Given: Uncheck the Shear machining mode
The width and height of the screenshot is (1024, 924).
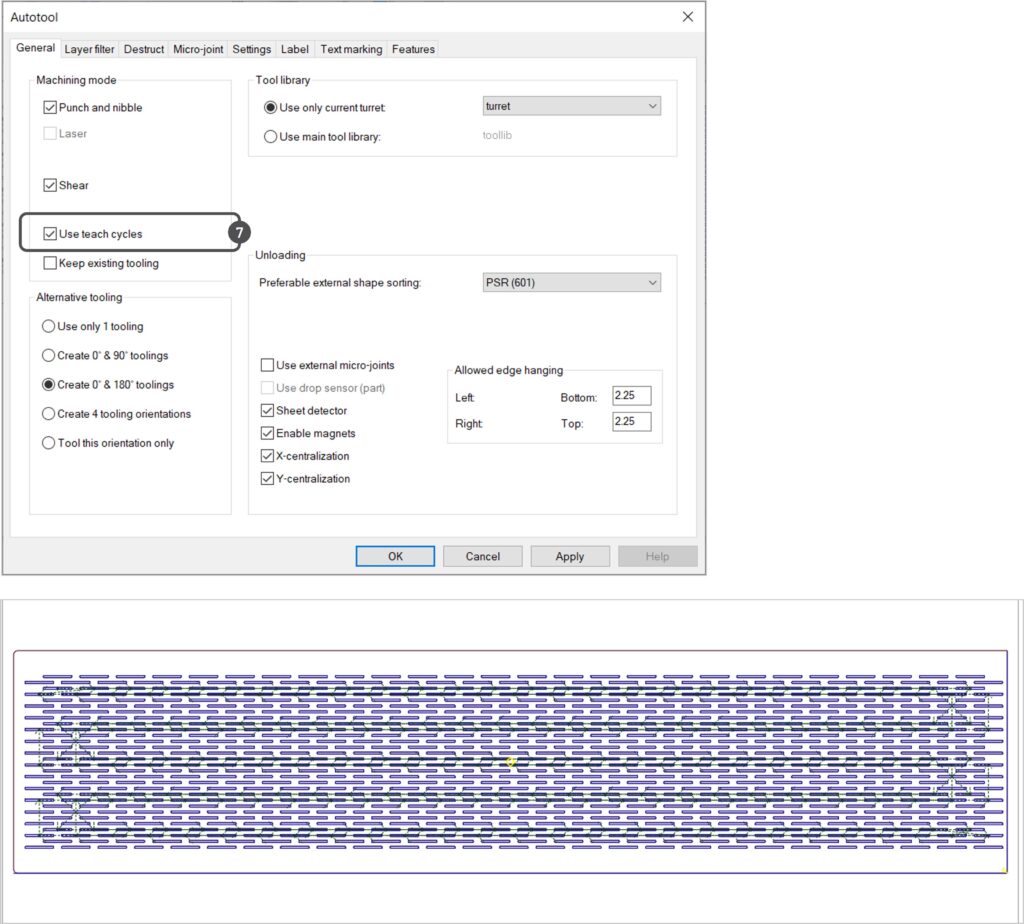Looking at the screenshot, I should coord(50,185).
